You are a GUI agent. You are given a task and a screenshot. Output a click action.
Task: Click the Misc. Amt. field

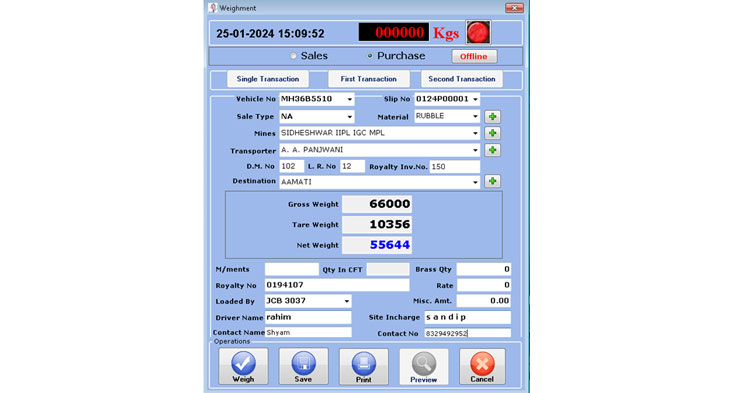[484, 301]
